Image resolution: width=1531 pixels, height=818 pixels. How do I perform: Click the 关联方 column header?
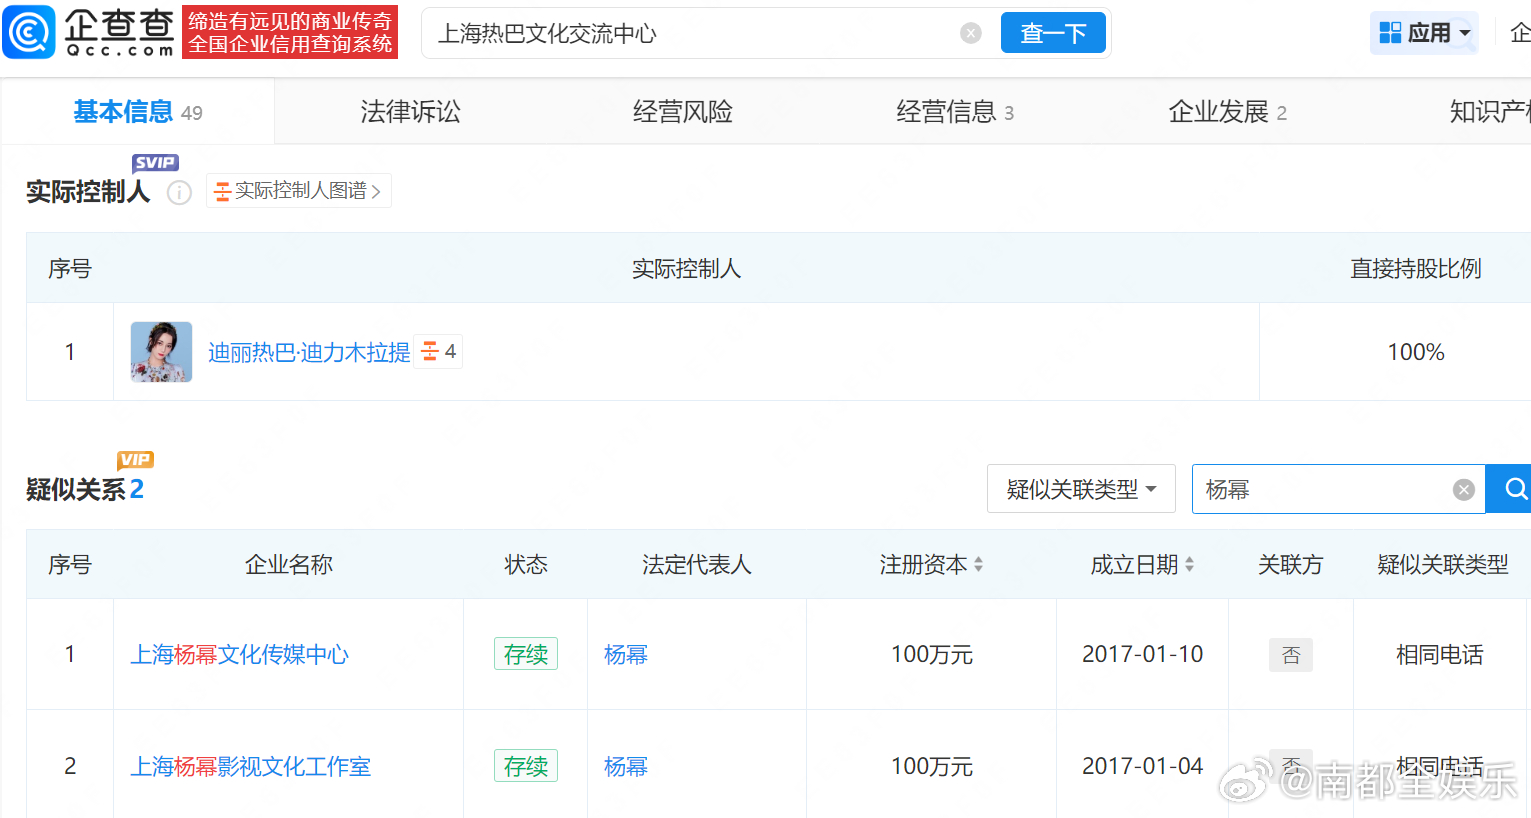pos(1290,565)
